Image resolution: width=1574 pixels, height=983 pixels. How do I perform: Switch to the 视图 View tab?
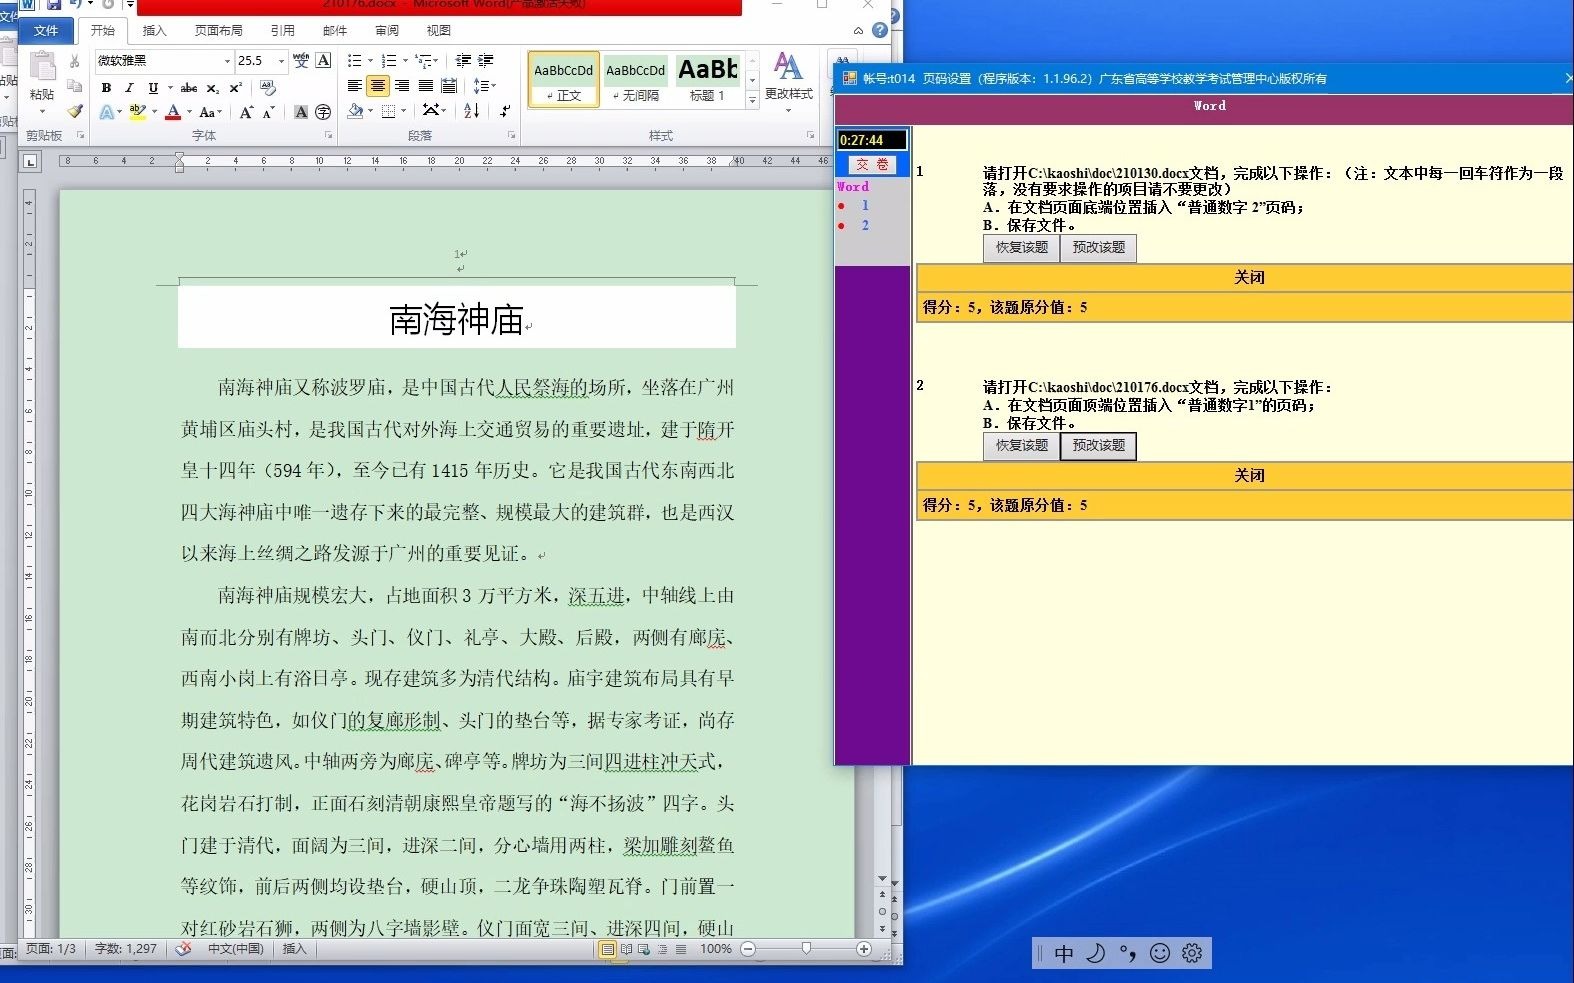(438, 31)
